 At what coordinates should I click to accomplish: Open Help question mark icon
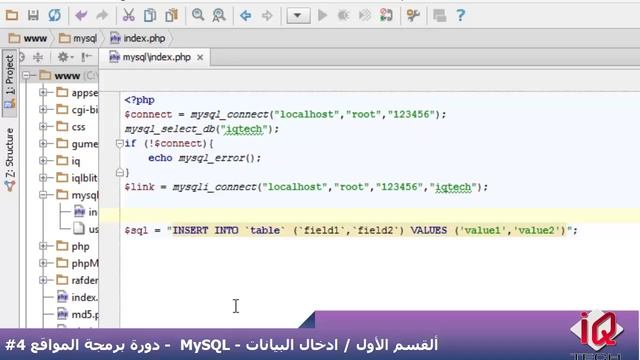click(461, 16)
